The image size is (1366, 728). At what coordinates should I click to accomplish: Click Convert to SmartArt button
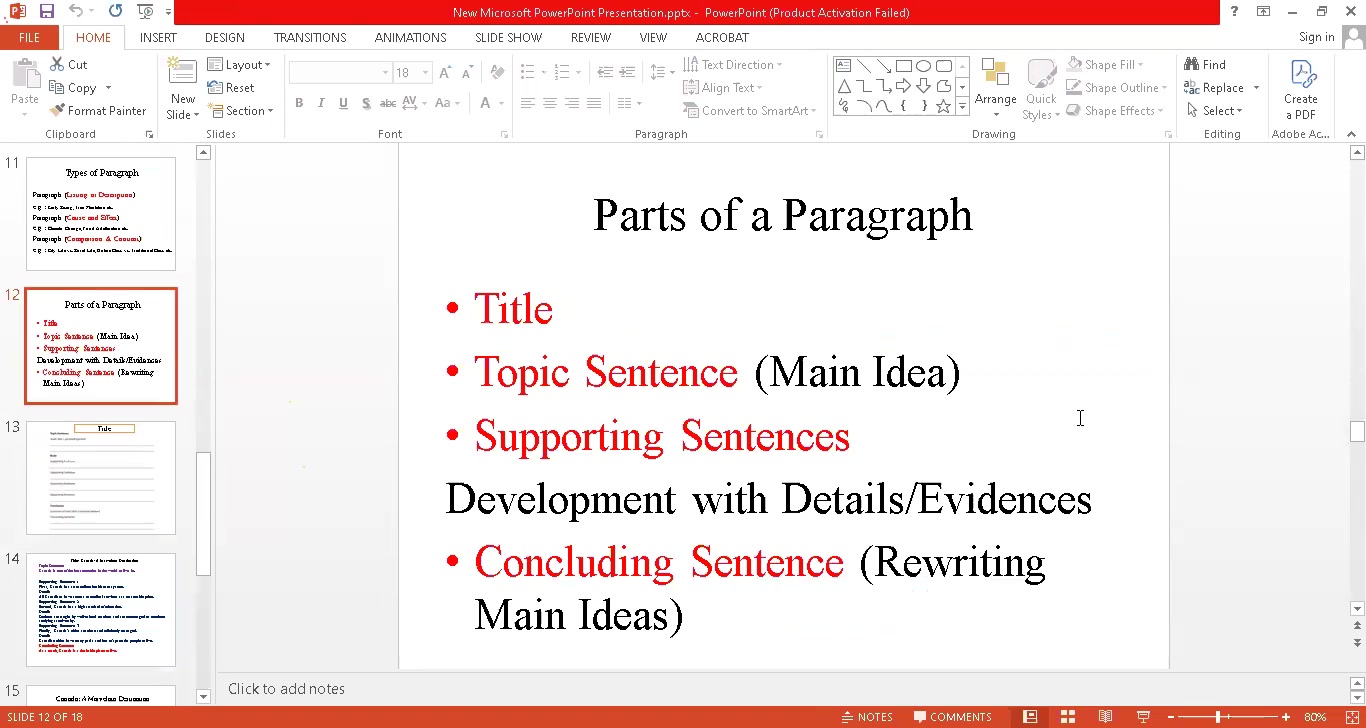[749, 110]
